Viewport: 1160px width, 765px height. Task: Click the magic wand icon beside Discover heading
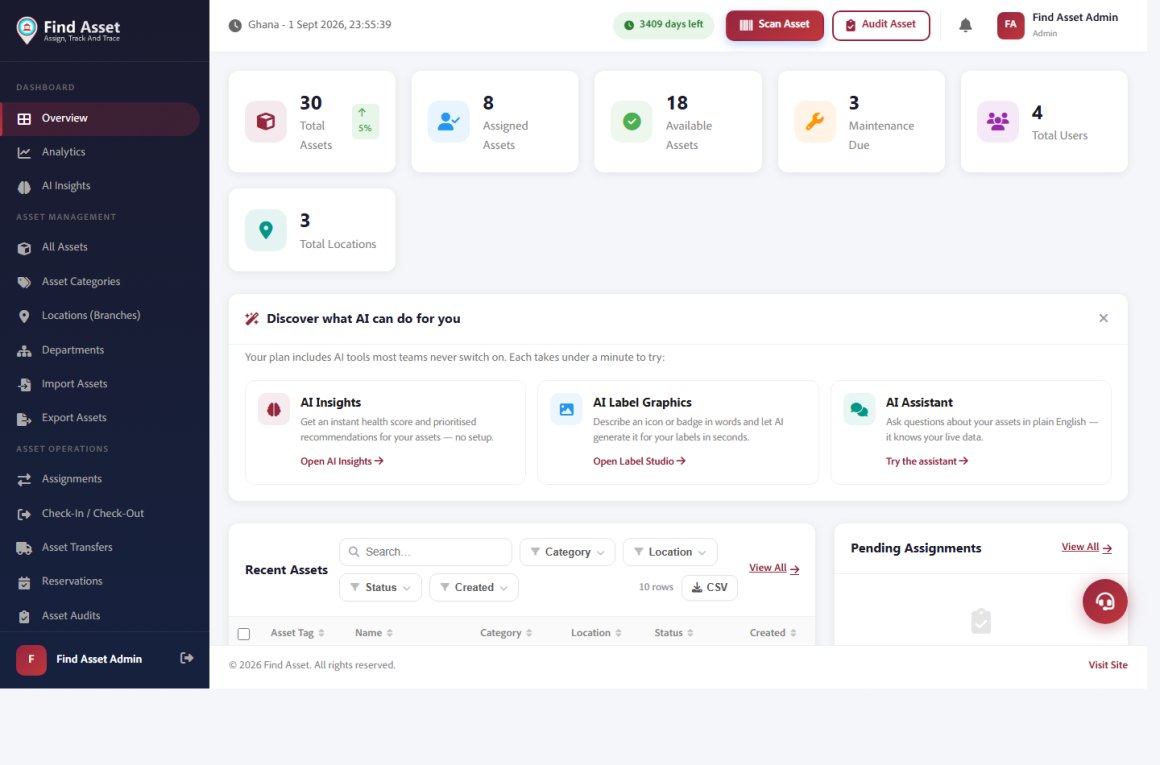pyautogui.click(x=252, y=319)
